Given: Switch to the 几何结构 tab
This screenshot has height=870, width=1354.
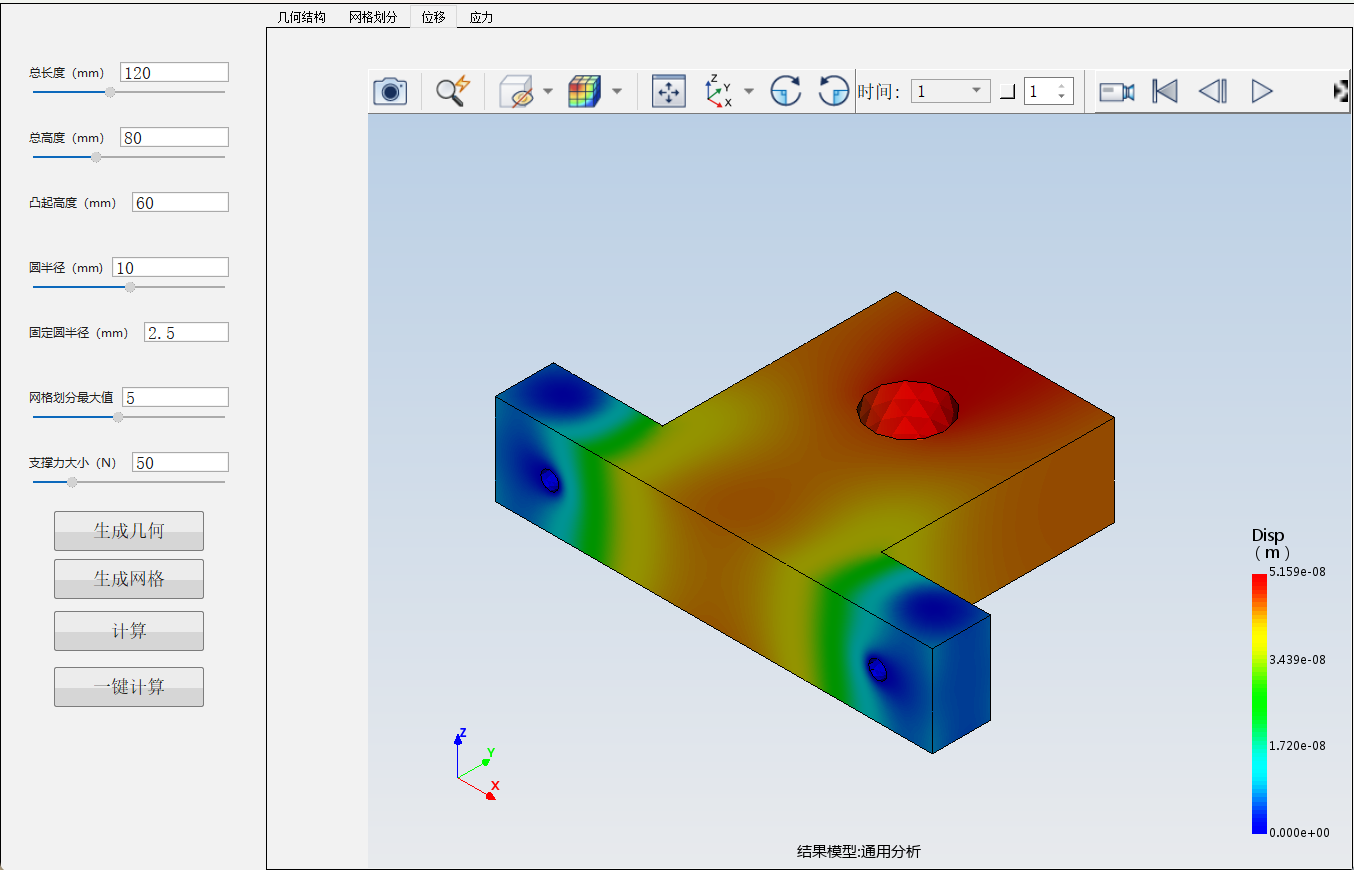Looking at the screenshot, I should coord(301,17).
